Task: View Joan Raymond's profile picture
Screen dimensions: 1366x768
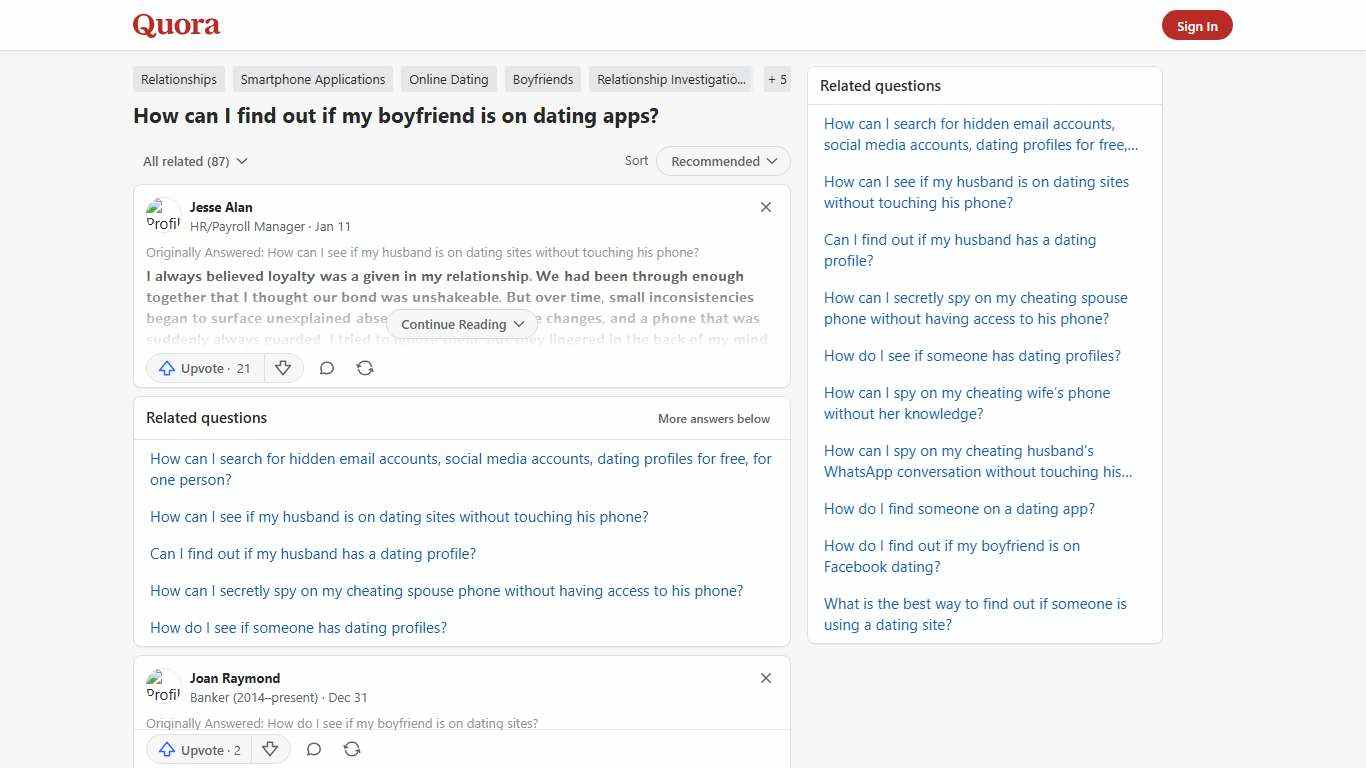Action: (x=163, y=685)
